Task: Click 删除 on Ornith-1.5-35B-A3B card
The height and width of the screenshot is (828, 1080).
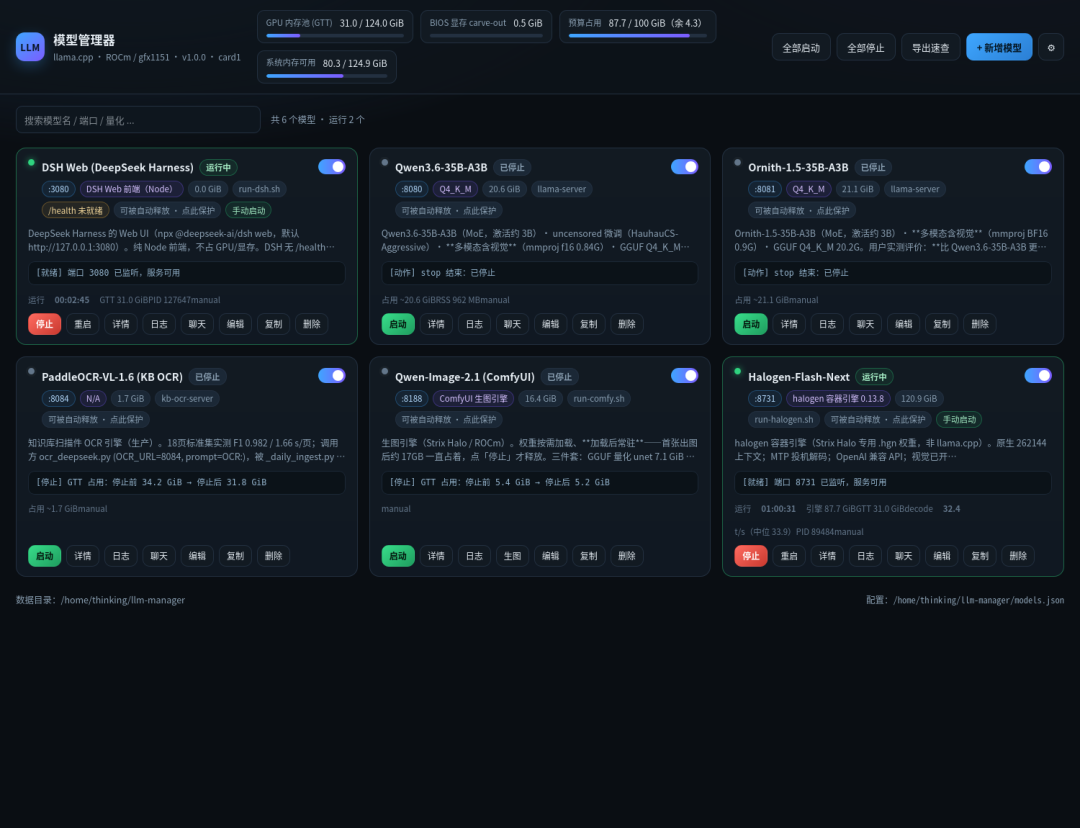Action: click(x=980, y=324)
